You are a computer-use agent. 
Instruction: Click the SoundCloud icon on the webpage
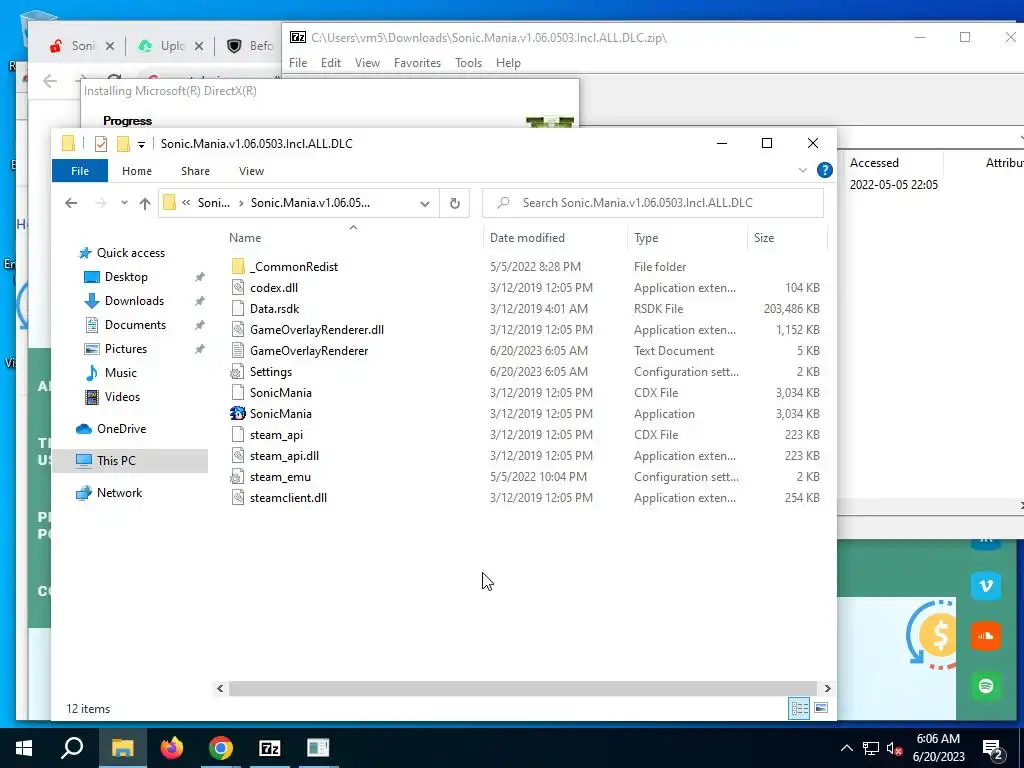pos(985,635)
